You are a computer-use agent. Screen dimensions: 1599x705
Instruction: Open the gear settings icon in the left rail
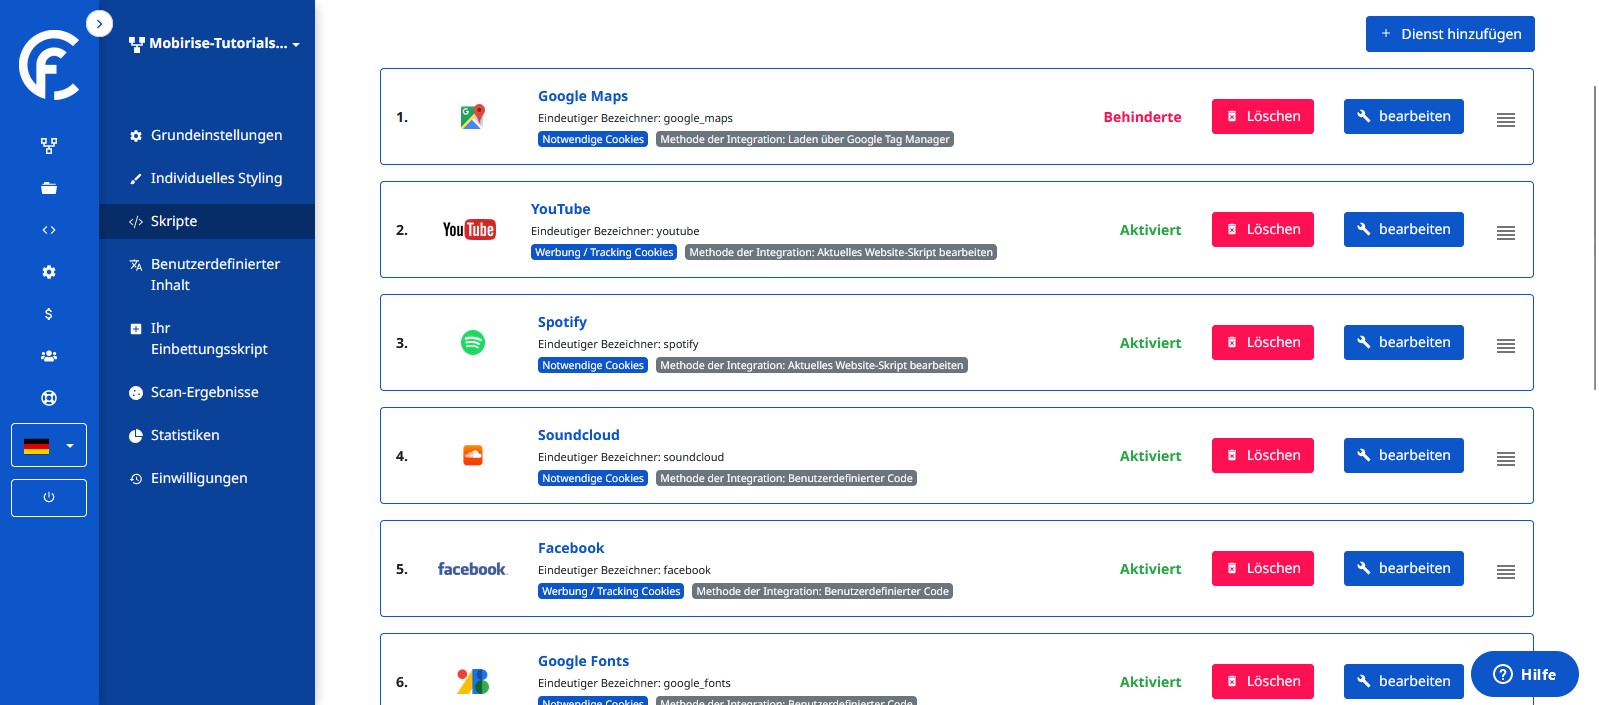coord(49,272)
